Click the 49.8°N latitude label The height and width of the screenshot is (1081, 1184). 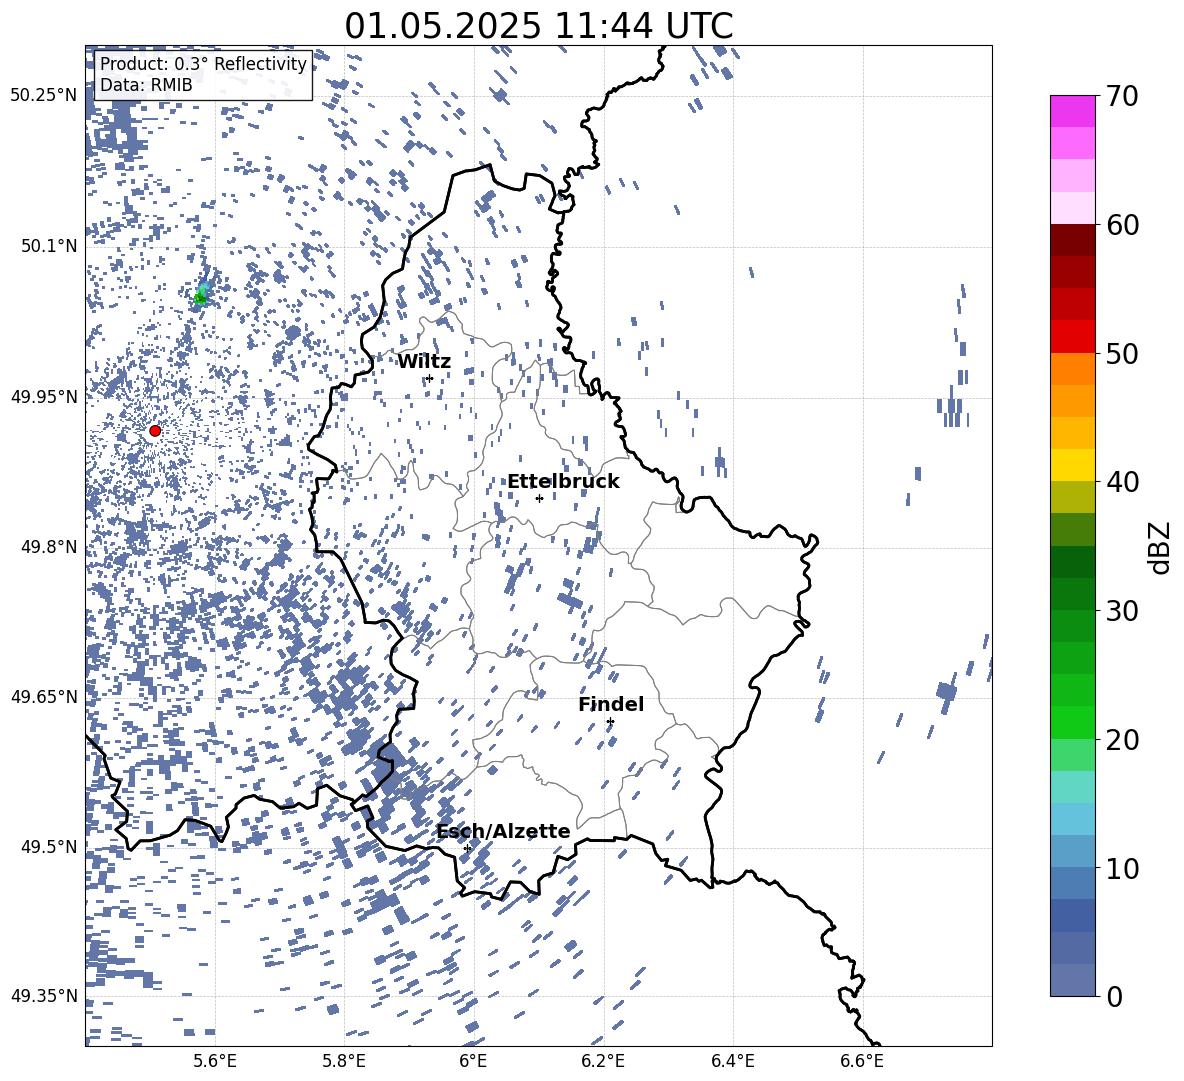pos(48,547)
